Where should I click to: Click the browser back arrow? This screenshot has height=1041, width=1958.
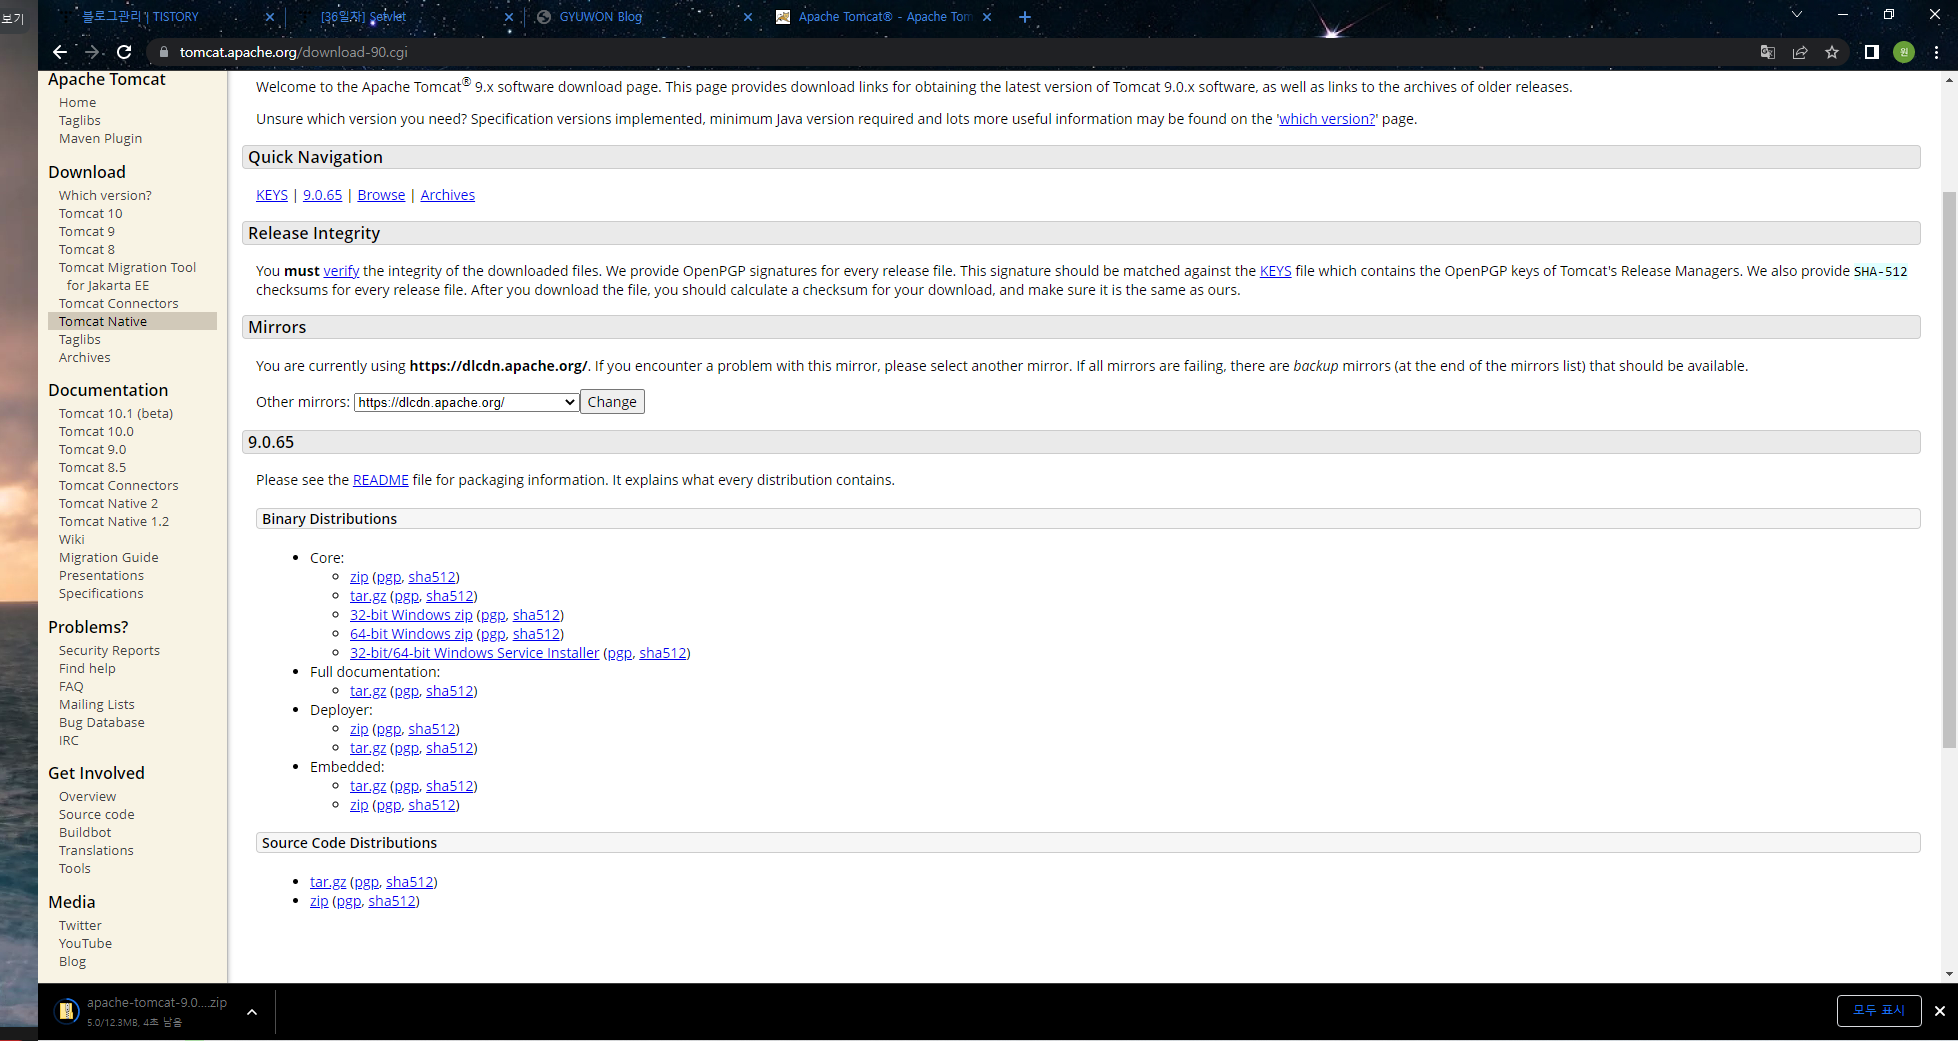point(60,52)
